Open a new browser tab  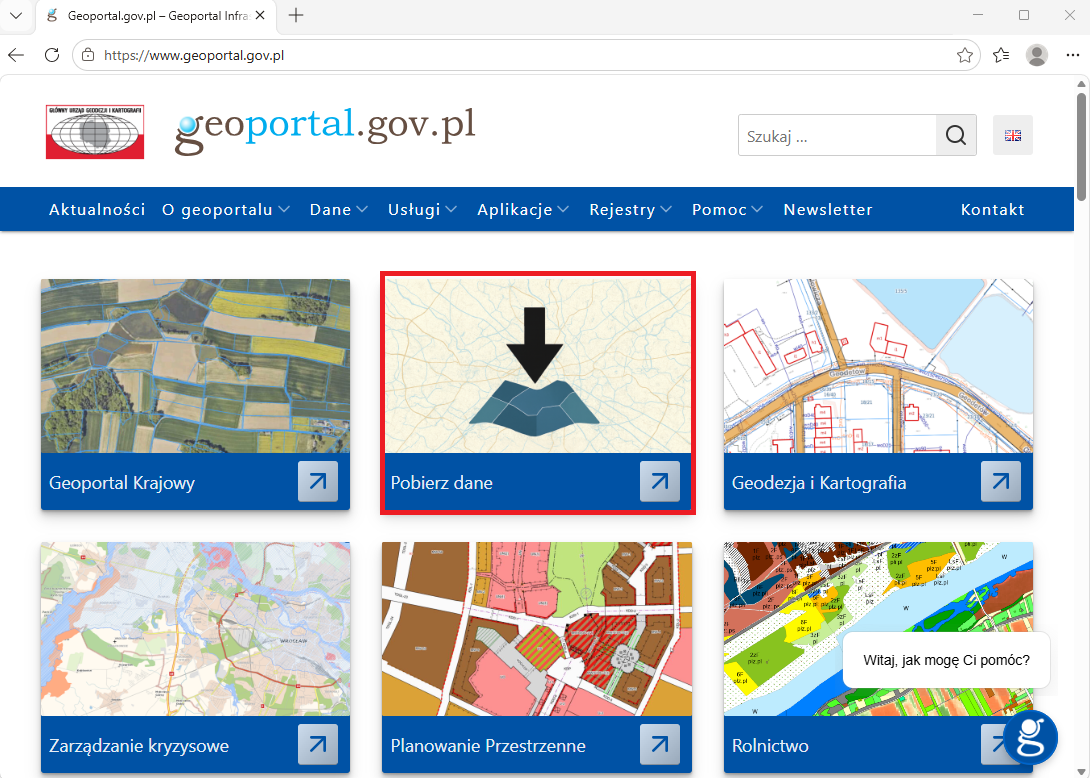click(x=296, y=15)
